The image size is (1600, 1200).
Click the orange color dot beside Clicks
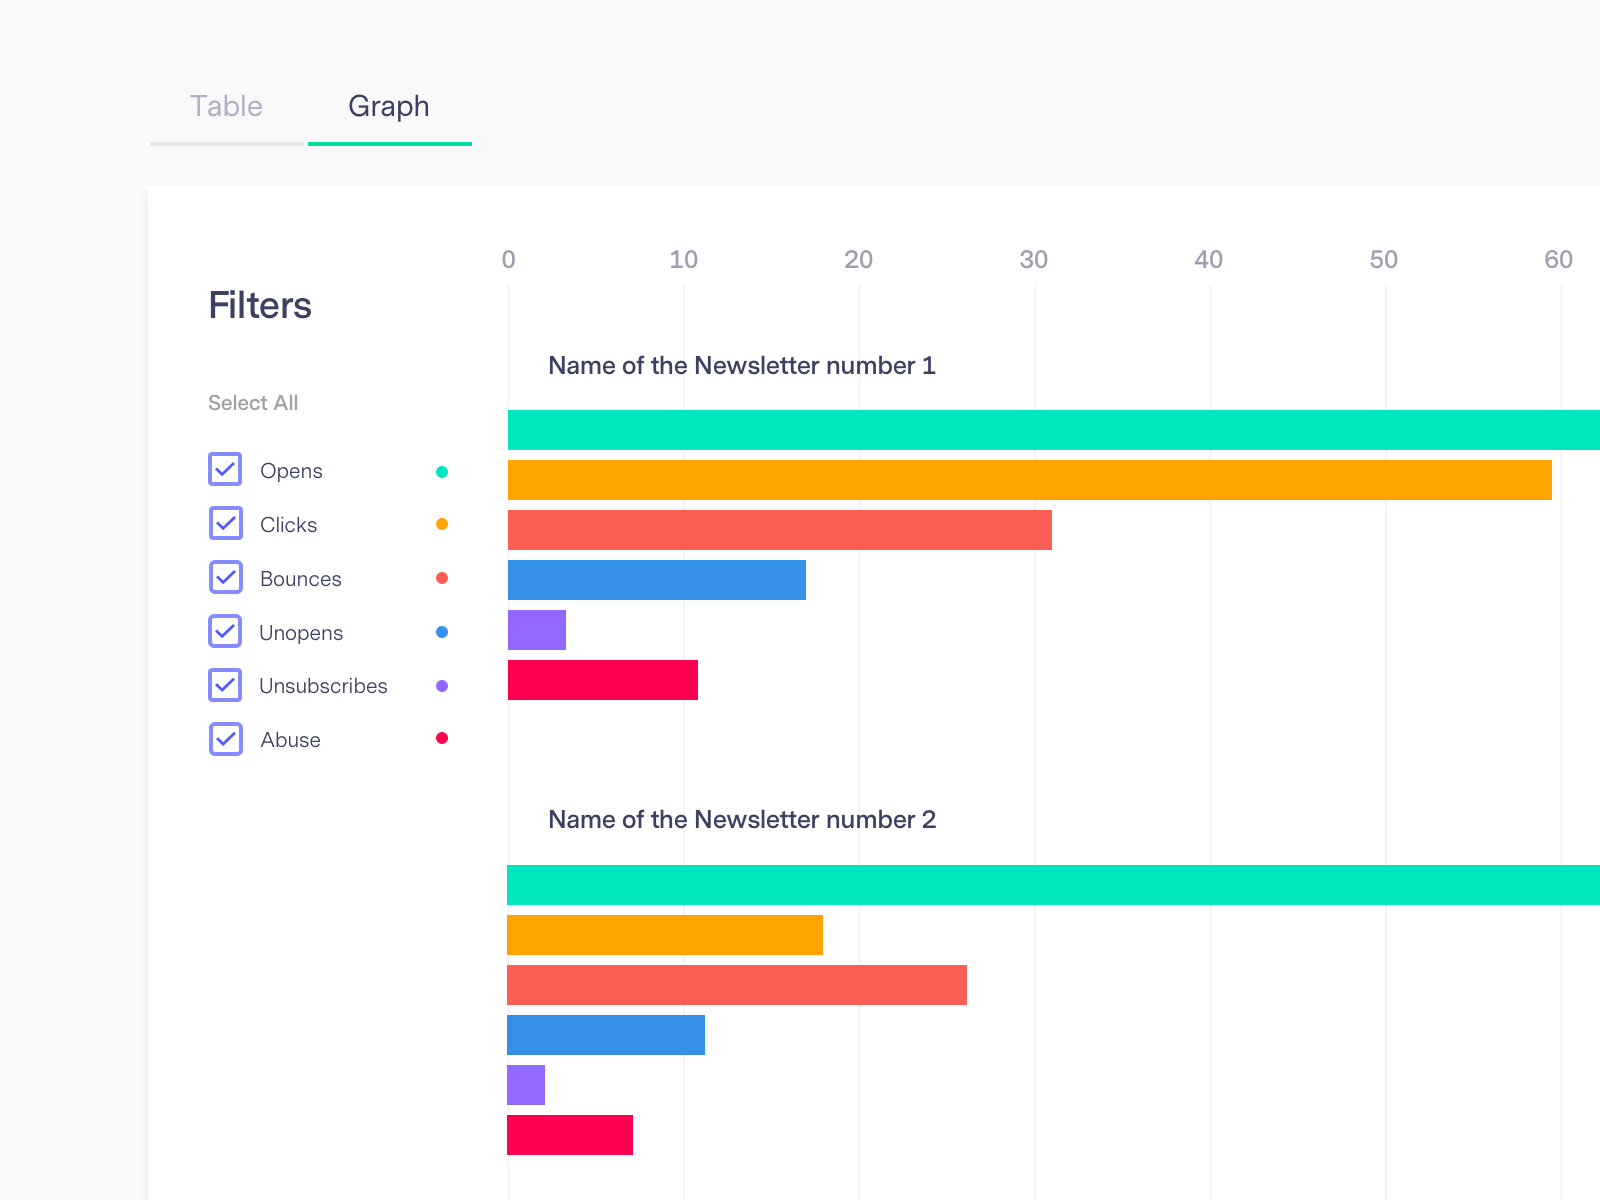pyautogui.click(x=441, y=524)
